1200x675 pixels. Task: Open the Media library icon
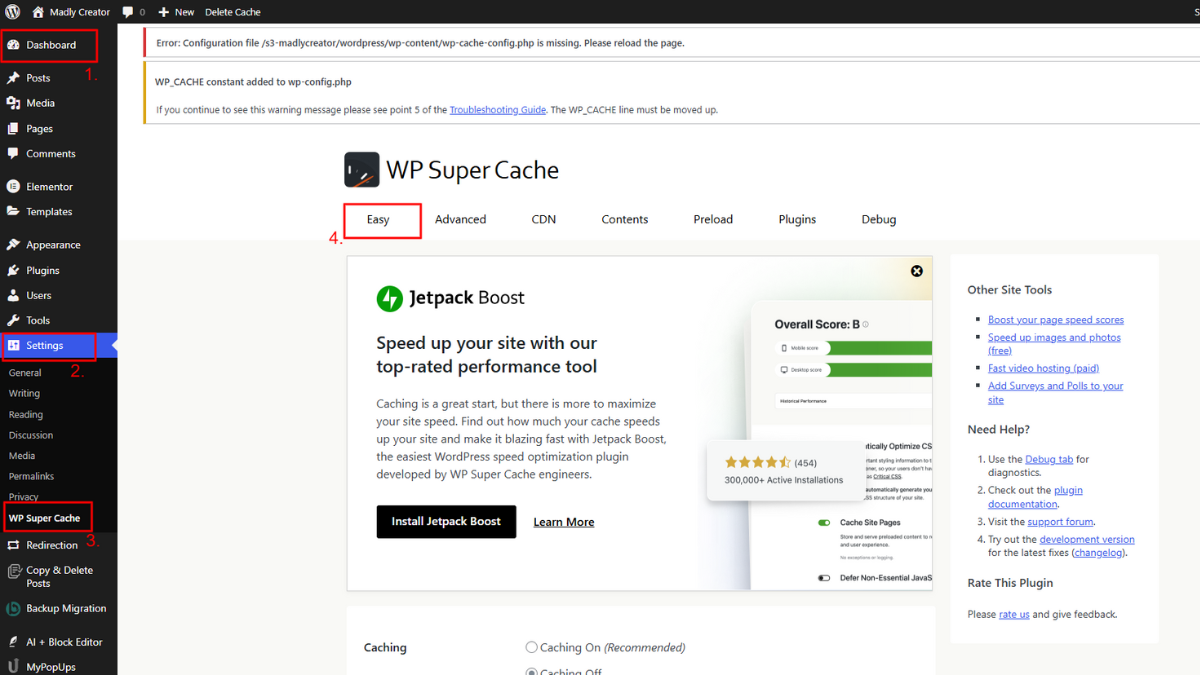pyautogui.click(x=12, y=103)
